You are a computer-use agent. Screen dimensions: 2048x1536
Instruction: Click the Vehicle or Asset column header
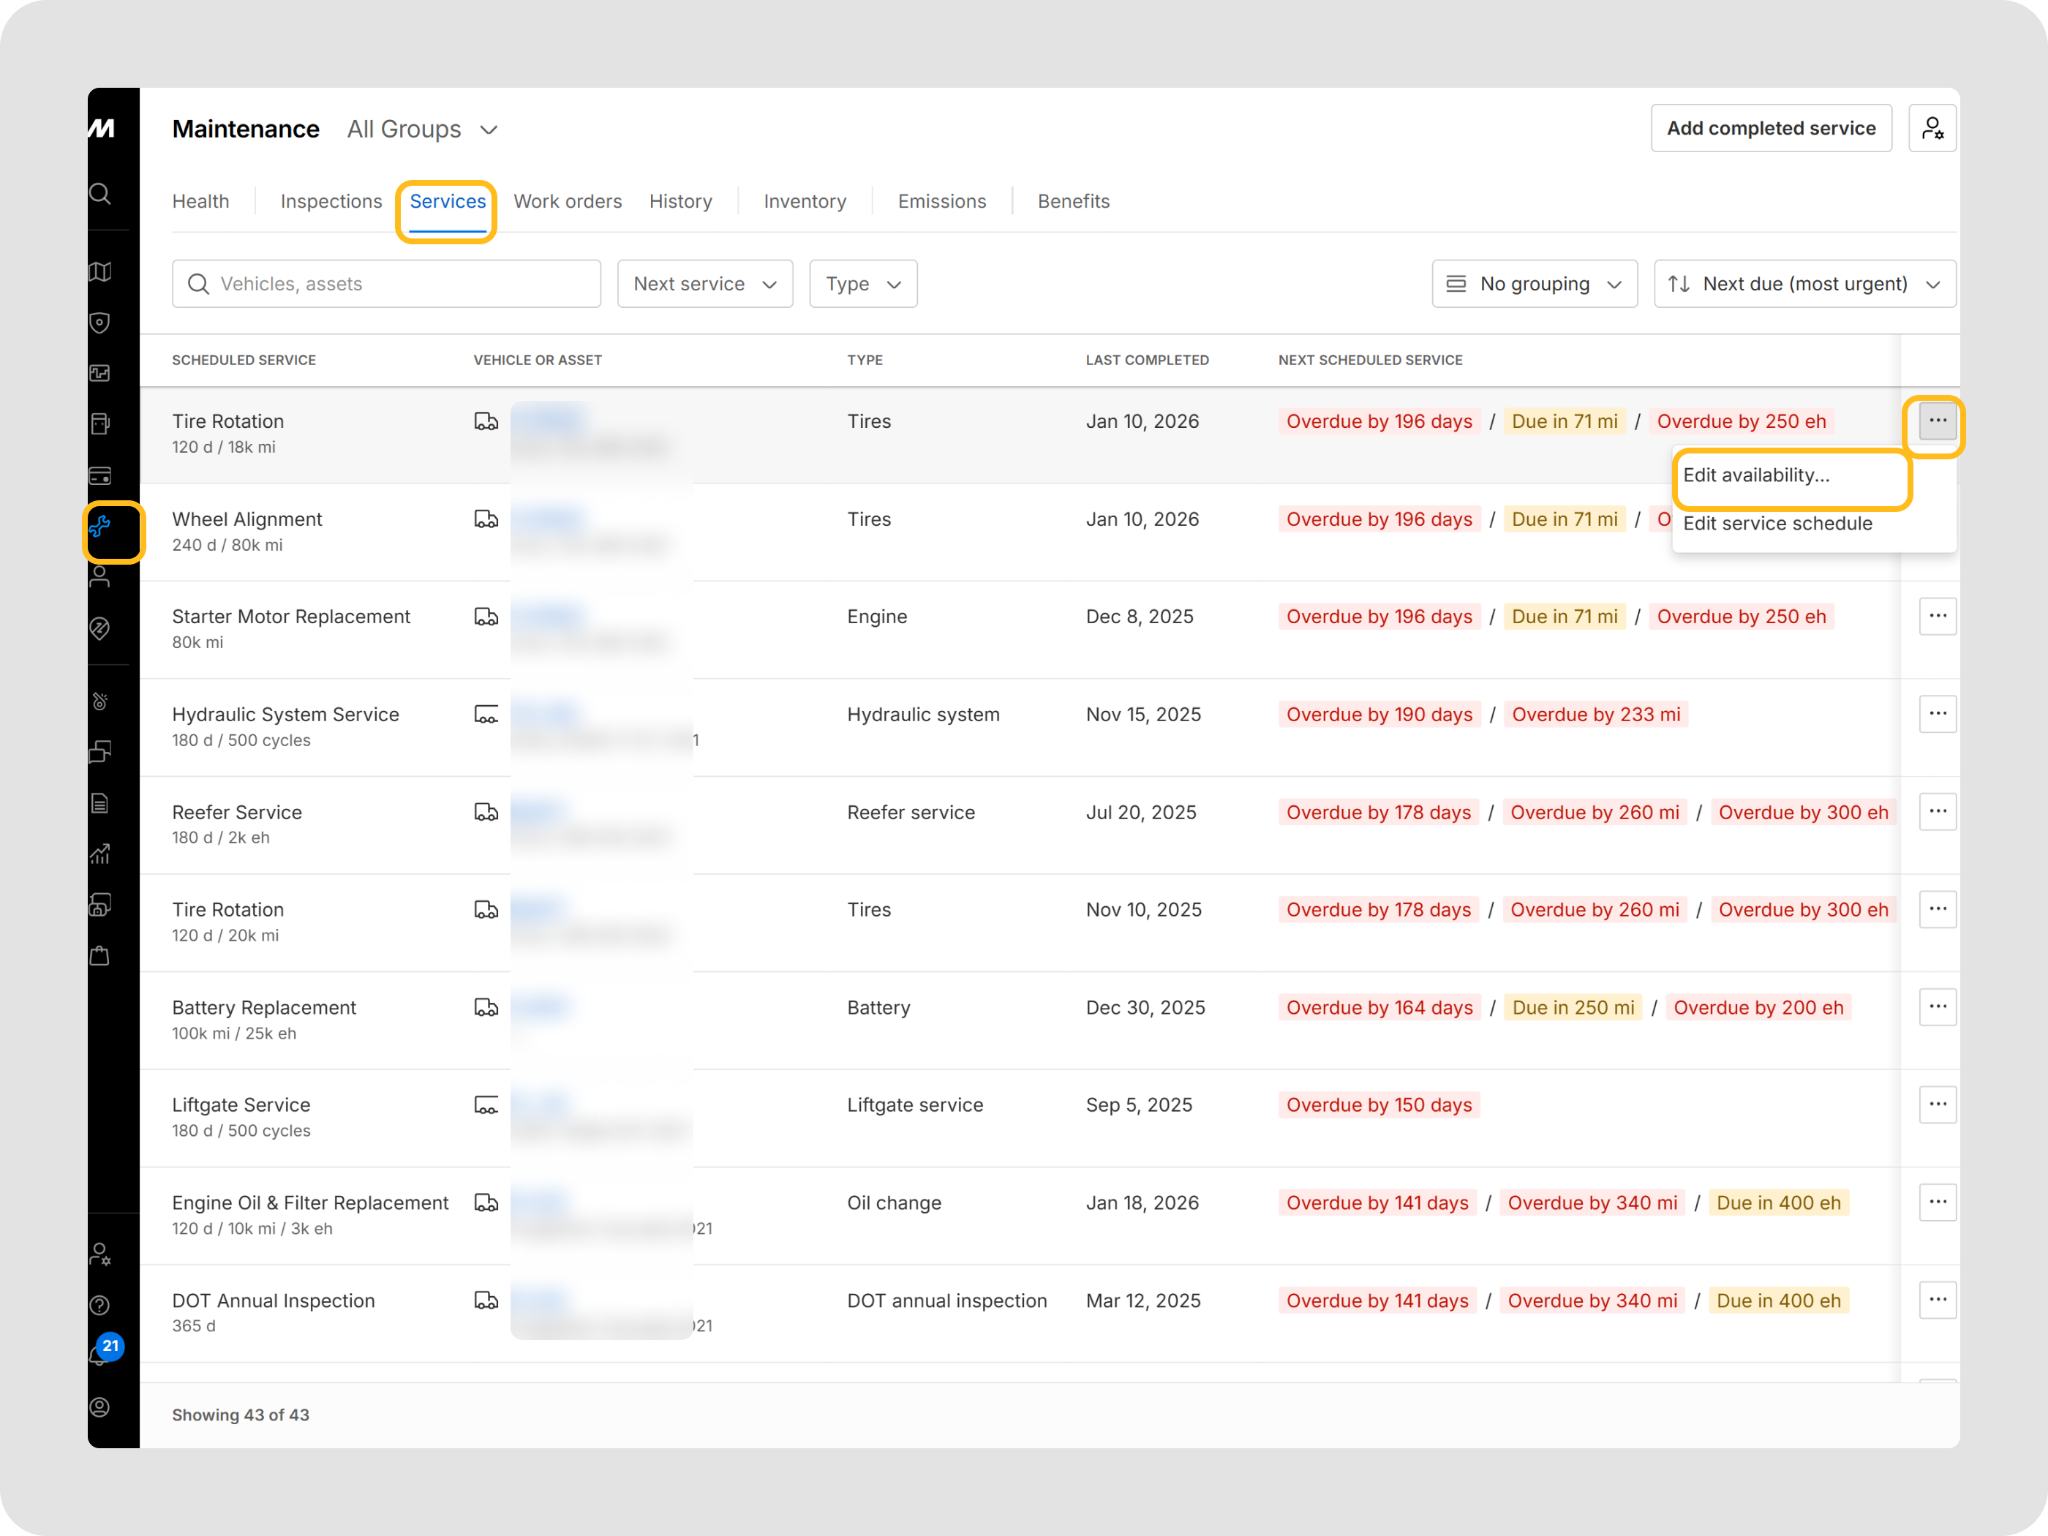pos(538,360)
